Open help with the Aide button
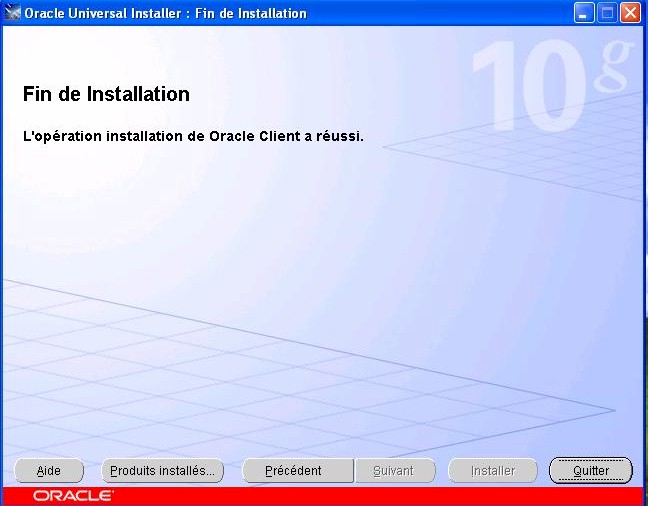Viewport: 648px width, 506px height. 49,470
